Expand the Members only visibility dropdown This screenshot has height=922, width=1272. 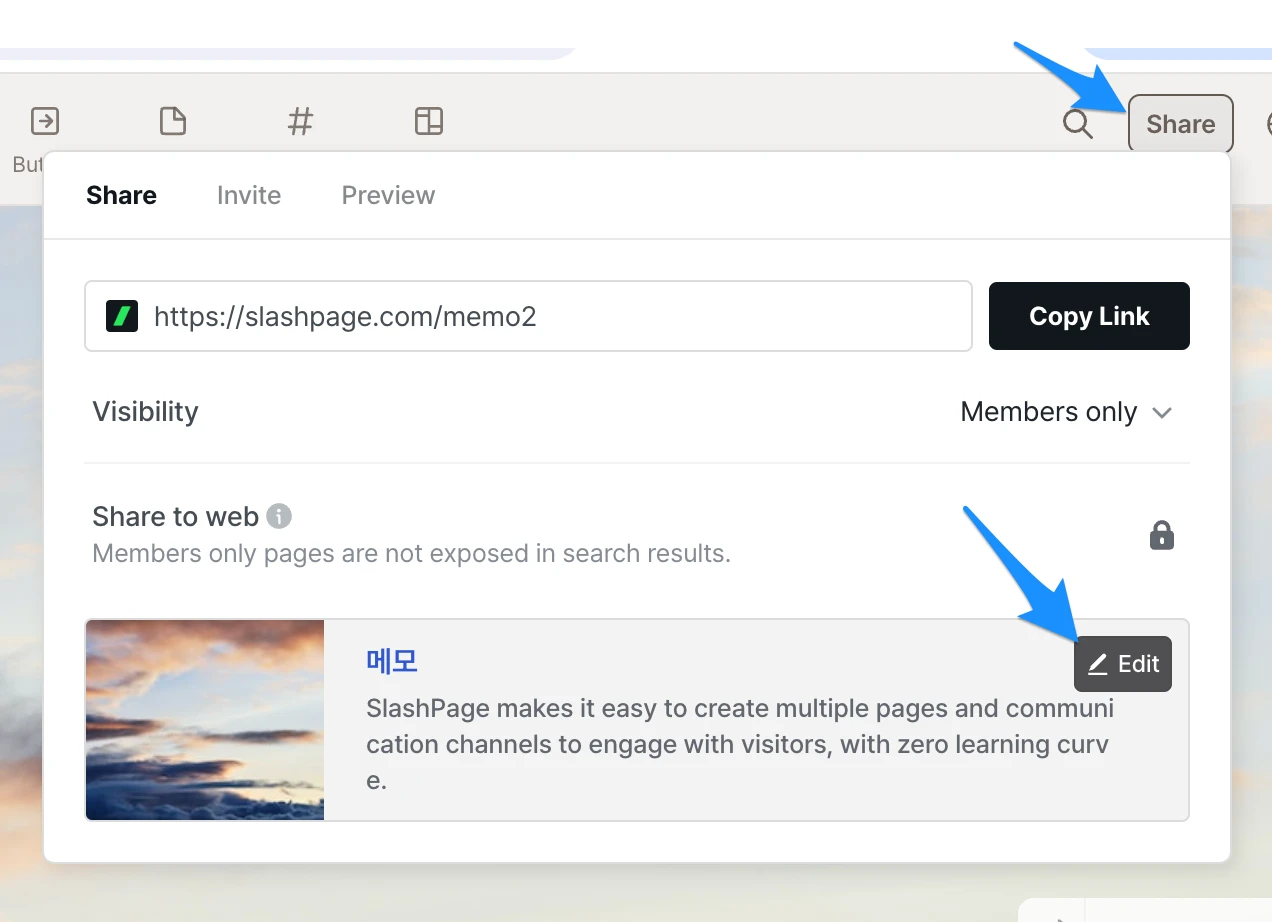click(1065, 412)
